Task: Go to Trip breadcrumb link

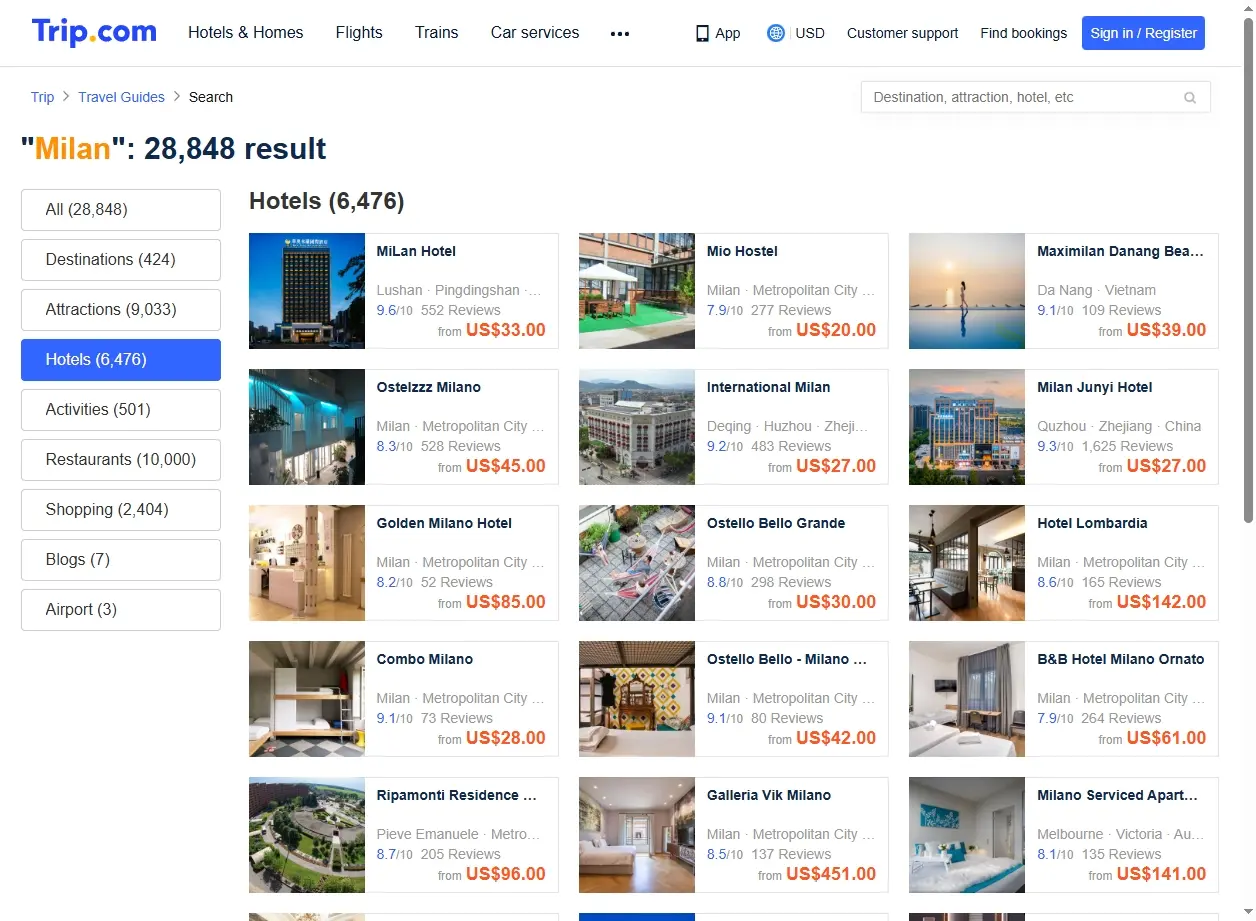Action: (42, 97)
